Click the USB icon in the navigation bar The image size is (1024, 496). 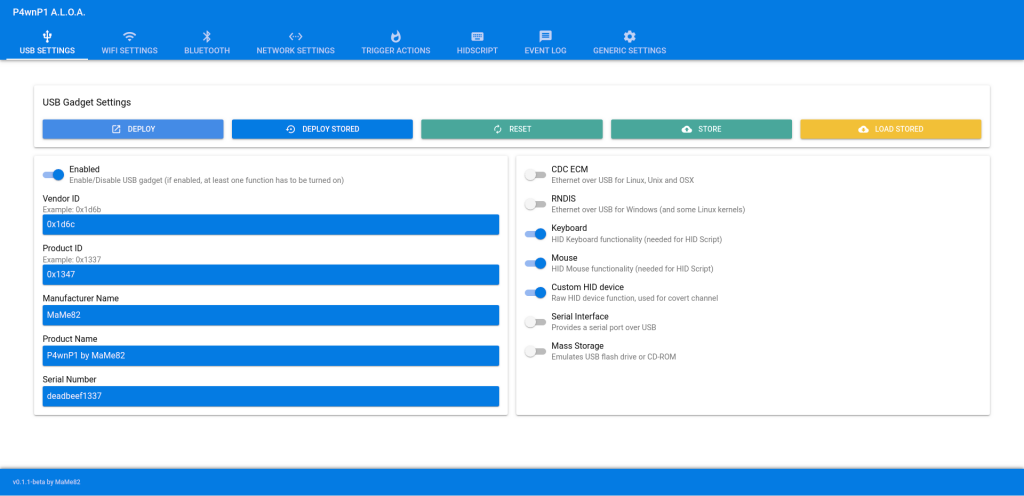click(x=47, y=36)
